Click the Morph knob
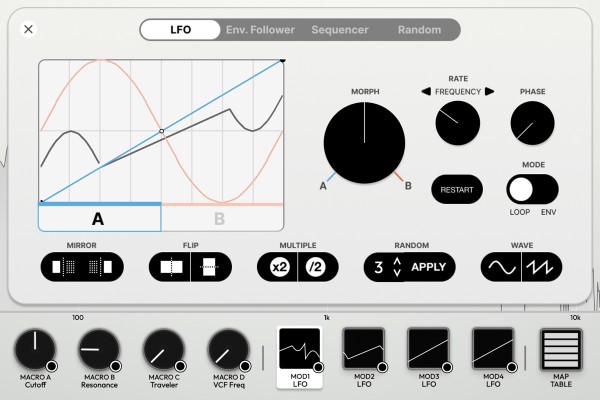 pos(365,145)
